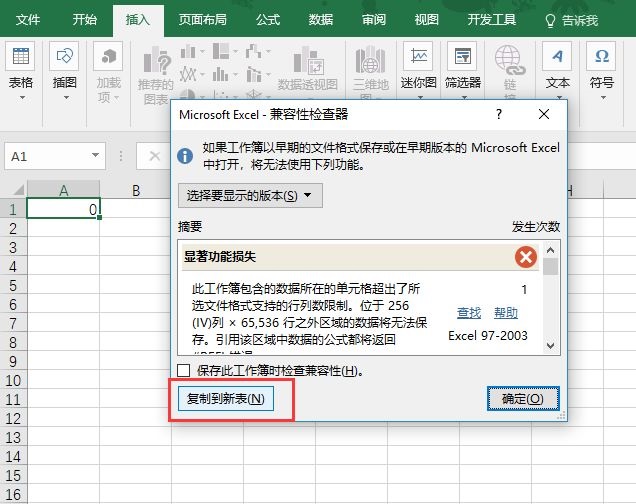
Task: Select row 16 header
Action: coord(13,495)
